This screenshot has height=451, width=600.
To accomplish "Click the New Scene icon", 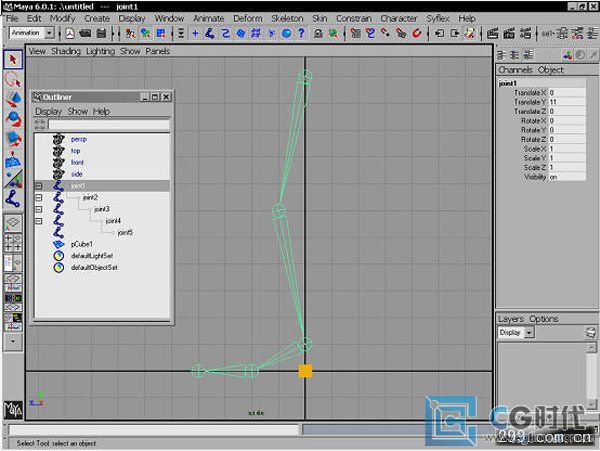I will (x=70, y=34).
